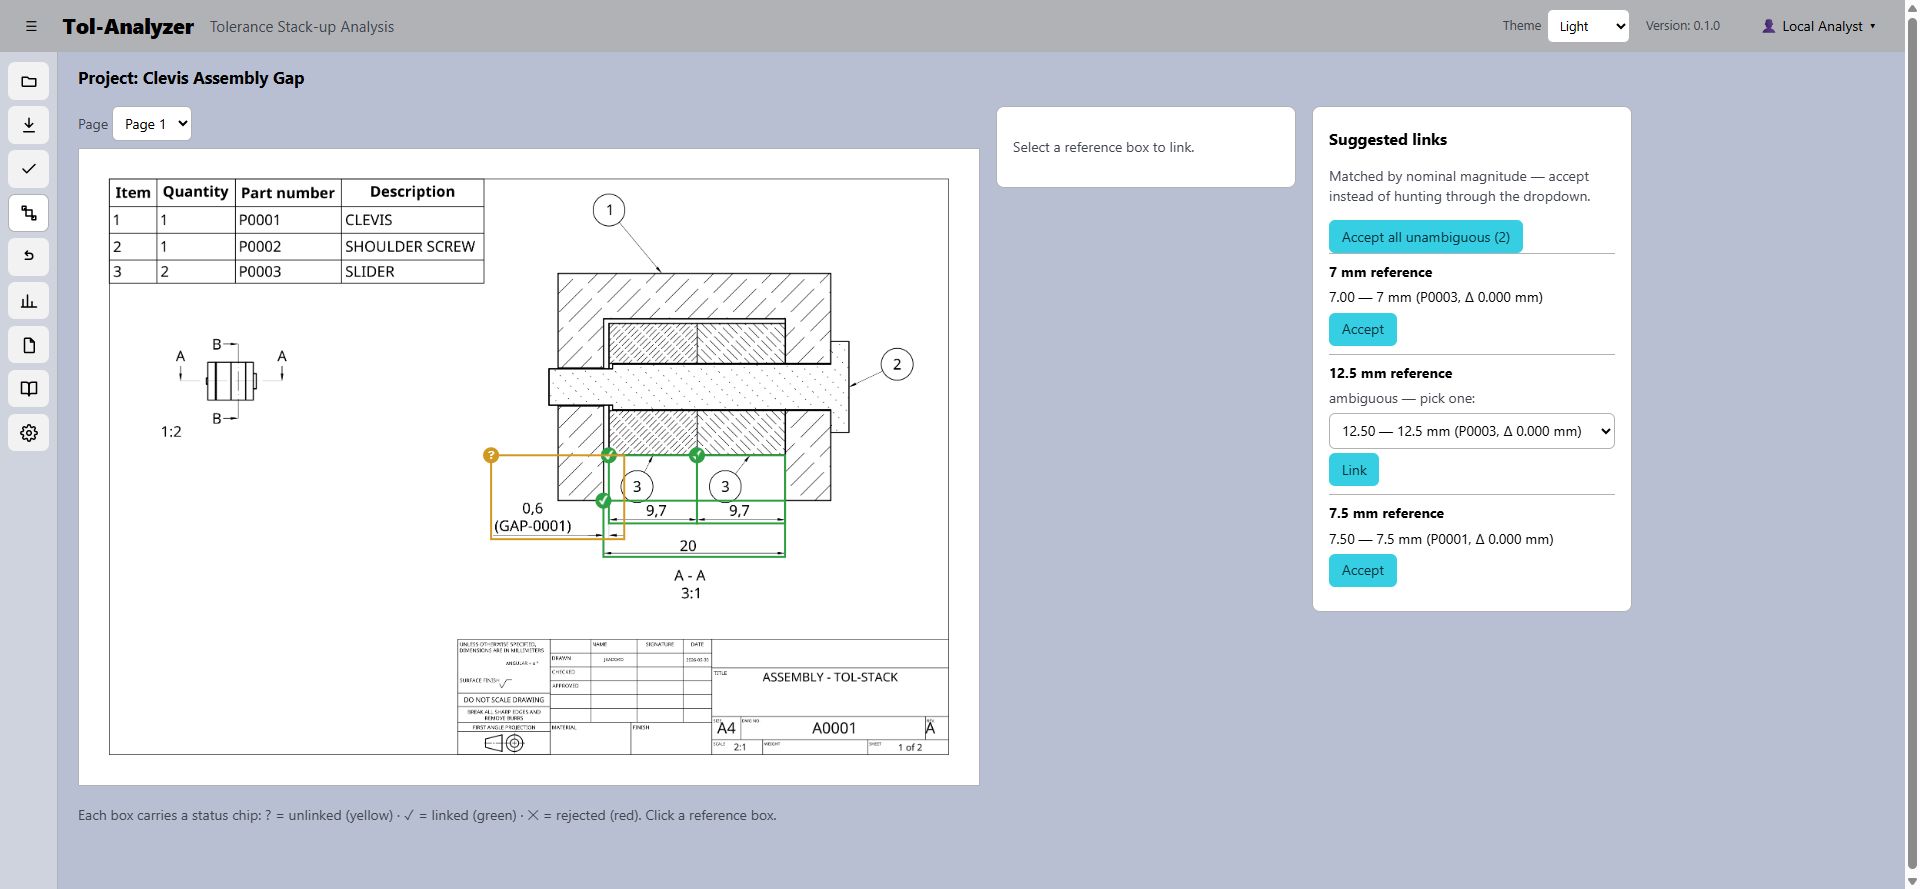
Task: Click the 7.00 — 7 mm (P0003) match text
Action: point(1436,297)
